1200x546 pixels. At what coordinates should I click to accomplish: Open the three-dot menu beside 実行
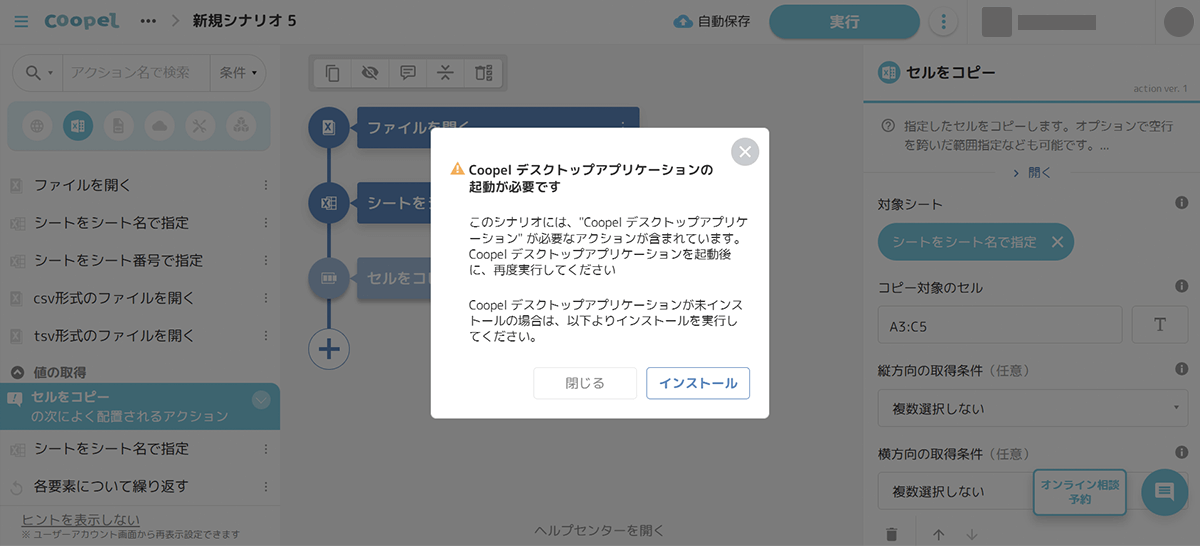coord(943,21)
